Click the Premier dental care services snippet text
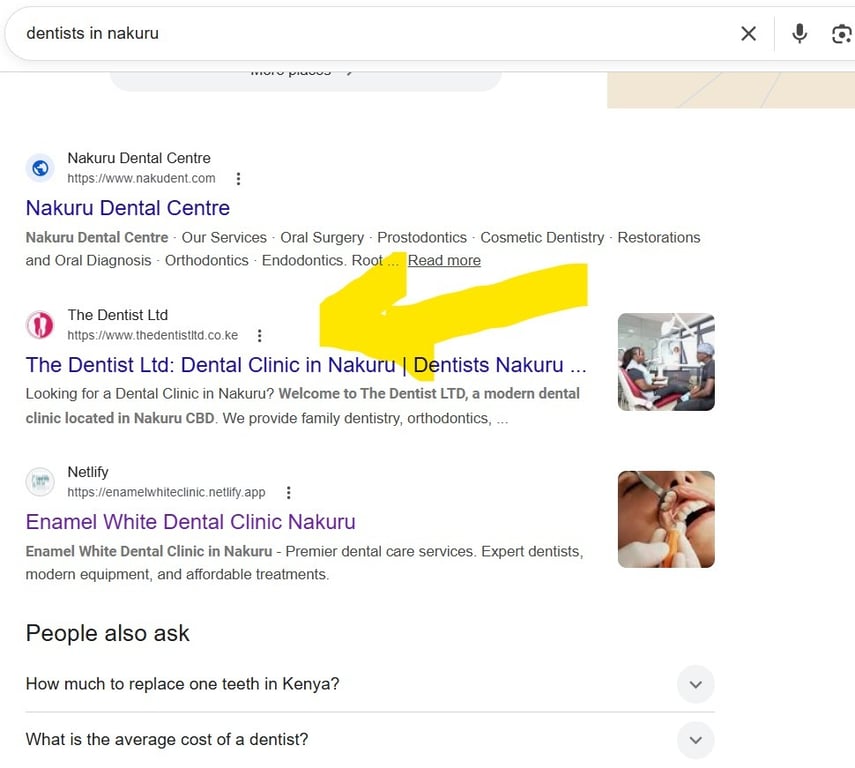The image size is (855, 768). (304, 562)
